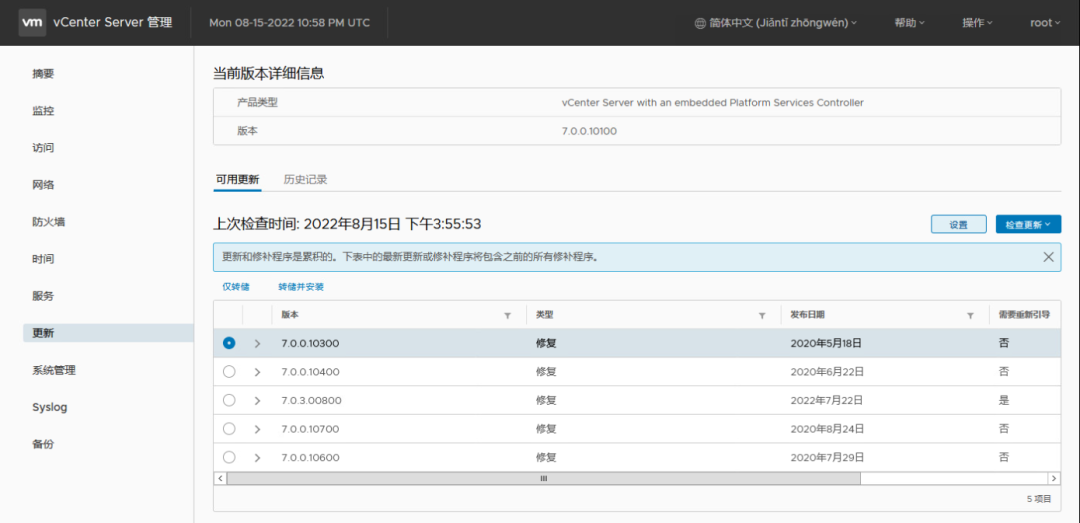Go to 防火墙 in the sidebar
Image resolution: width=1080 pixels, height=523 pixels.
(x=48, y=222)
